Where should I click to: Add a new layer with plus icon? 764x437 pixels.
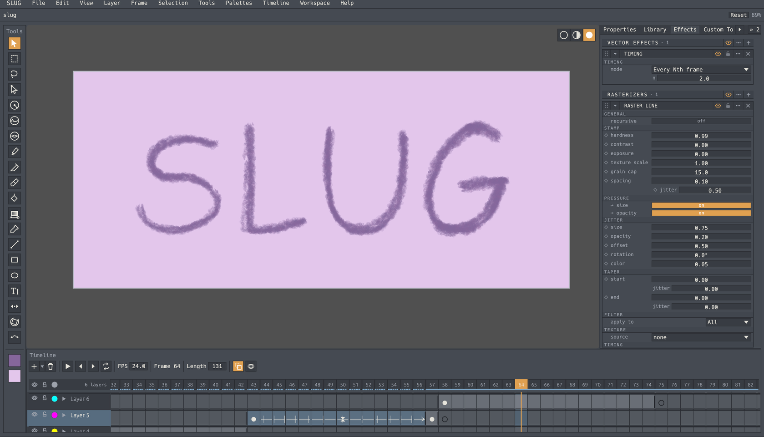coord(34,366)
